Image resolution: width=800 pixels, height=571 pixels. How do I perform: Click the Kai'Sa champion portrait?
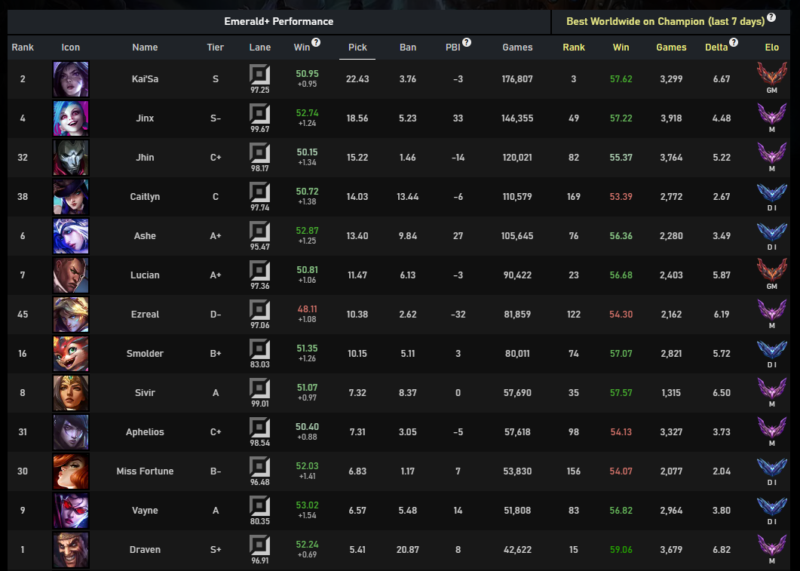pyautogui.click(x=70, y=79)
